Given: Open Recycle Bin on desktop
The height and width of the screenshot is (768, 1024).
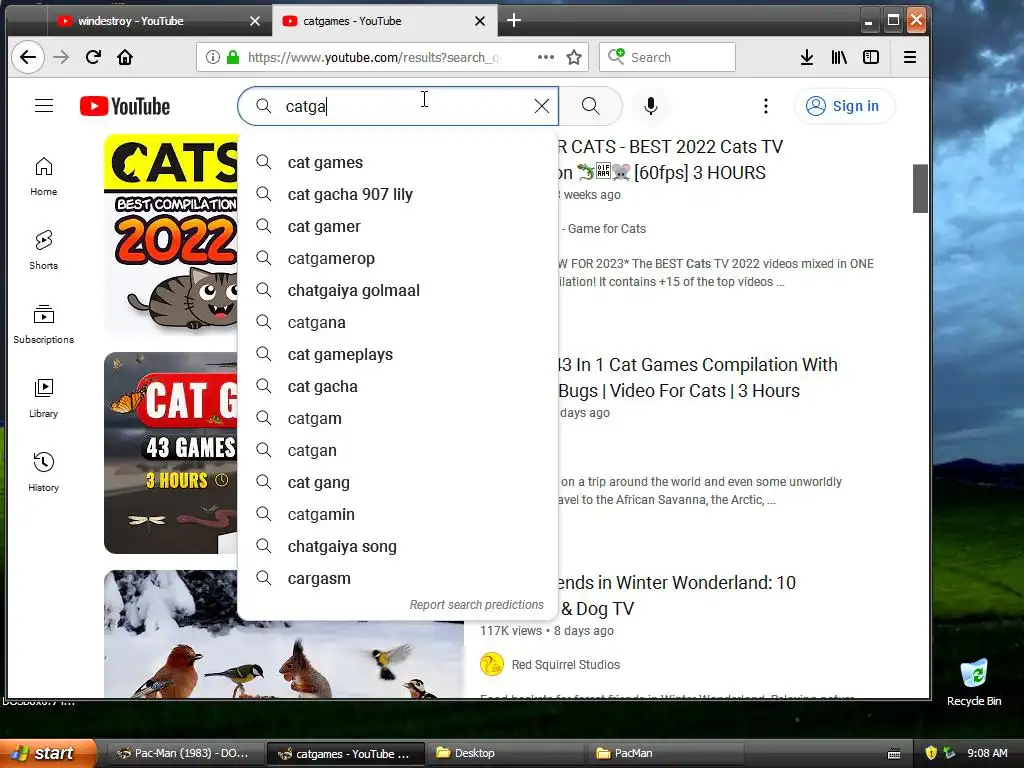Looking at the screenshot, I should click(974, 682).
